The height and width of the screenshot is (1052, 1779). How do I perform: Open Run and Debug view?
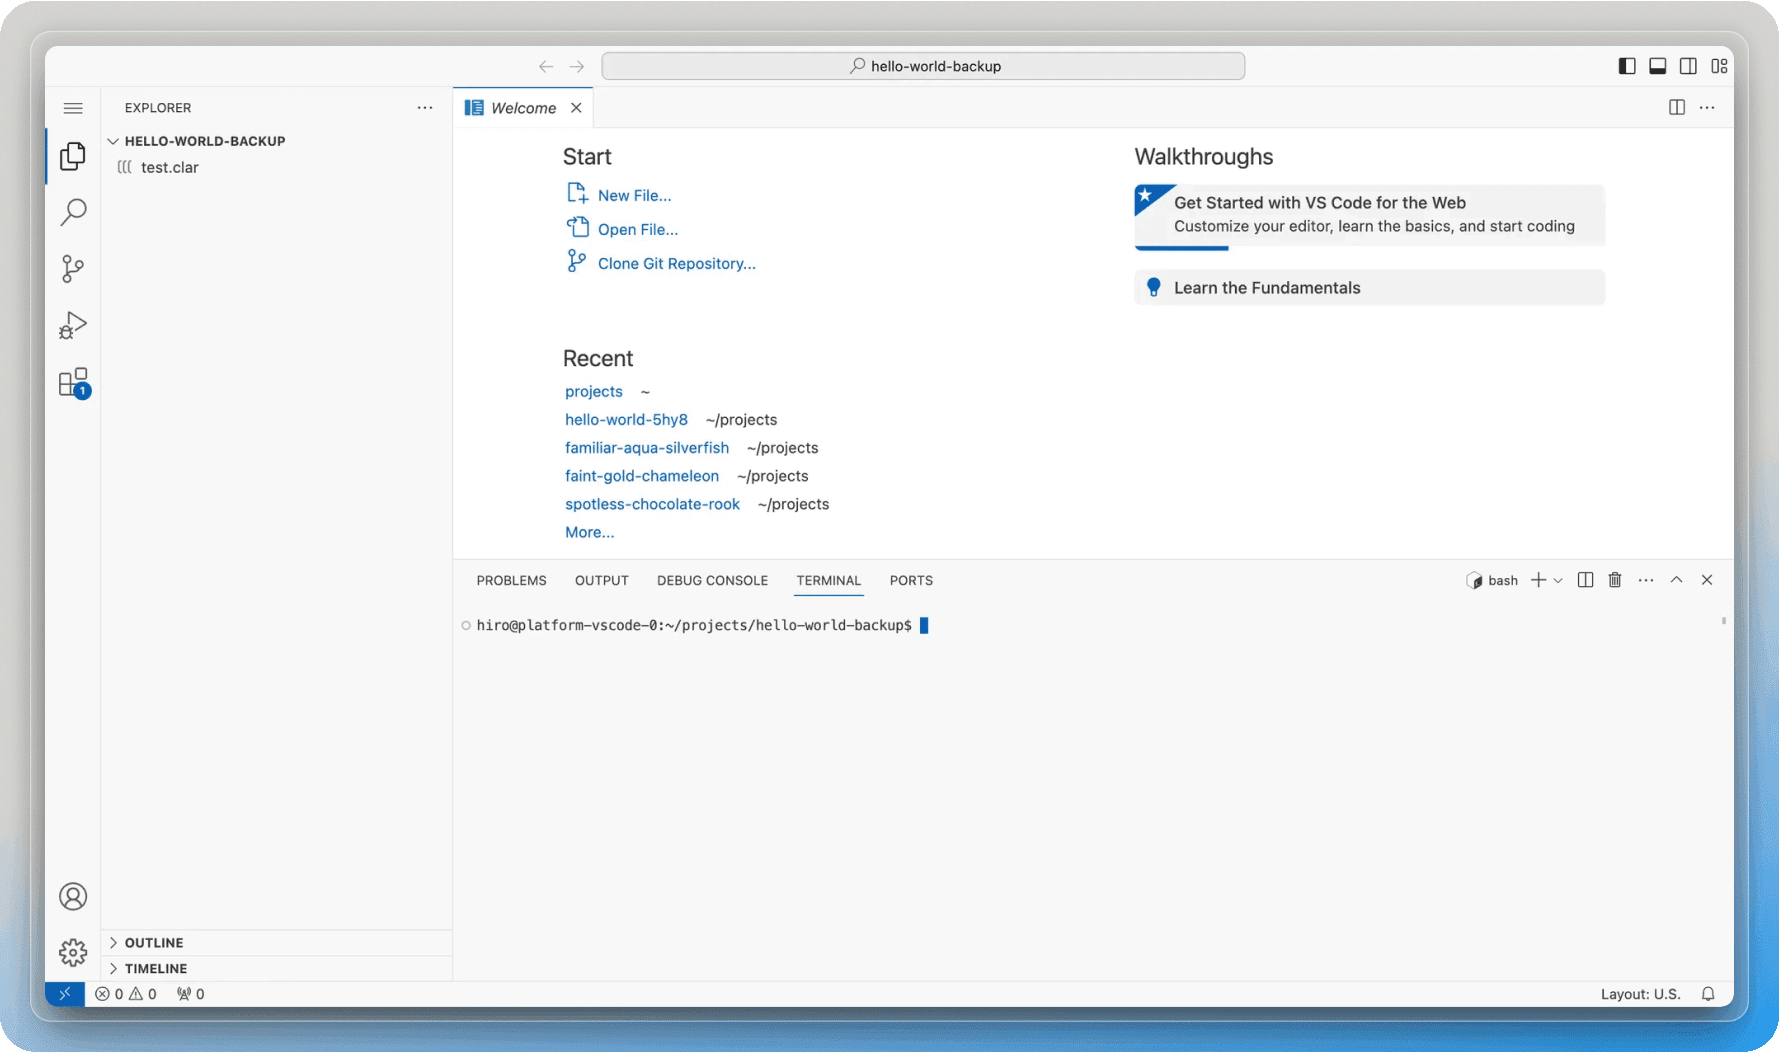click(73, 325)
